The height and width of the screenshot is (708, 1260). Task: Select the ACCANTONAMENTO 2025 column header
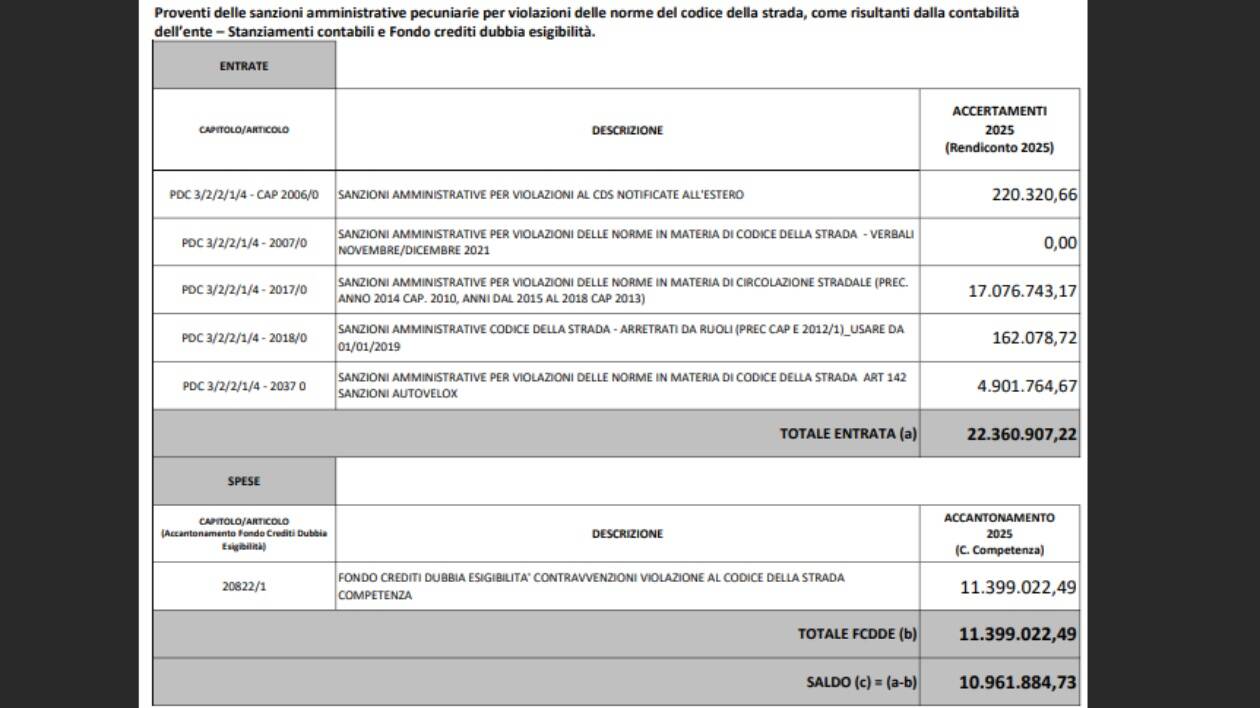point(999,534)
